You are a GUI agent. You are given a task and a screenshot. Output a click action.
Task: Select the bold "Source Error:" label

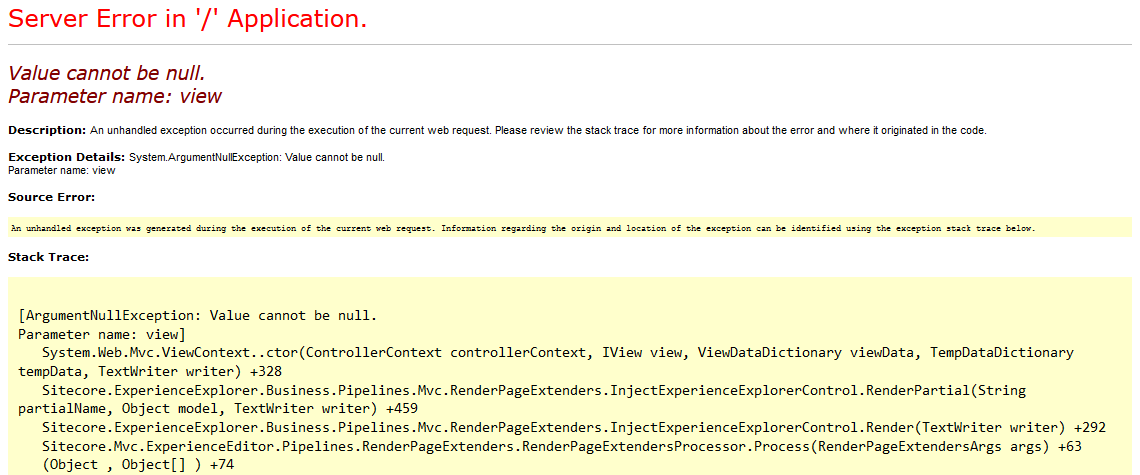[x=51, y=197]
